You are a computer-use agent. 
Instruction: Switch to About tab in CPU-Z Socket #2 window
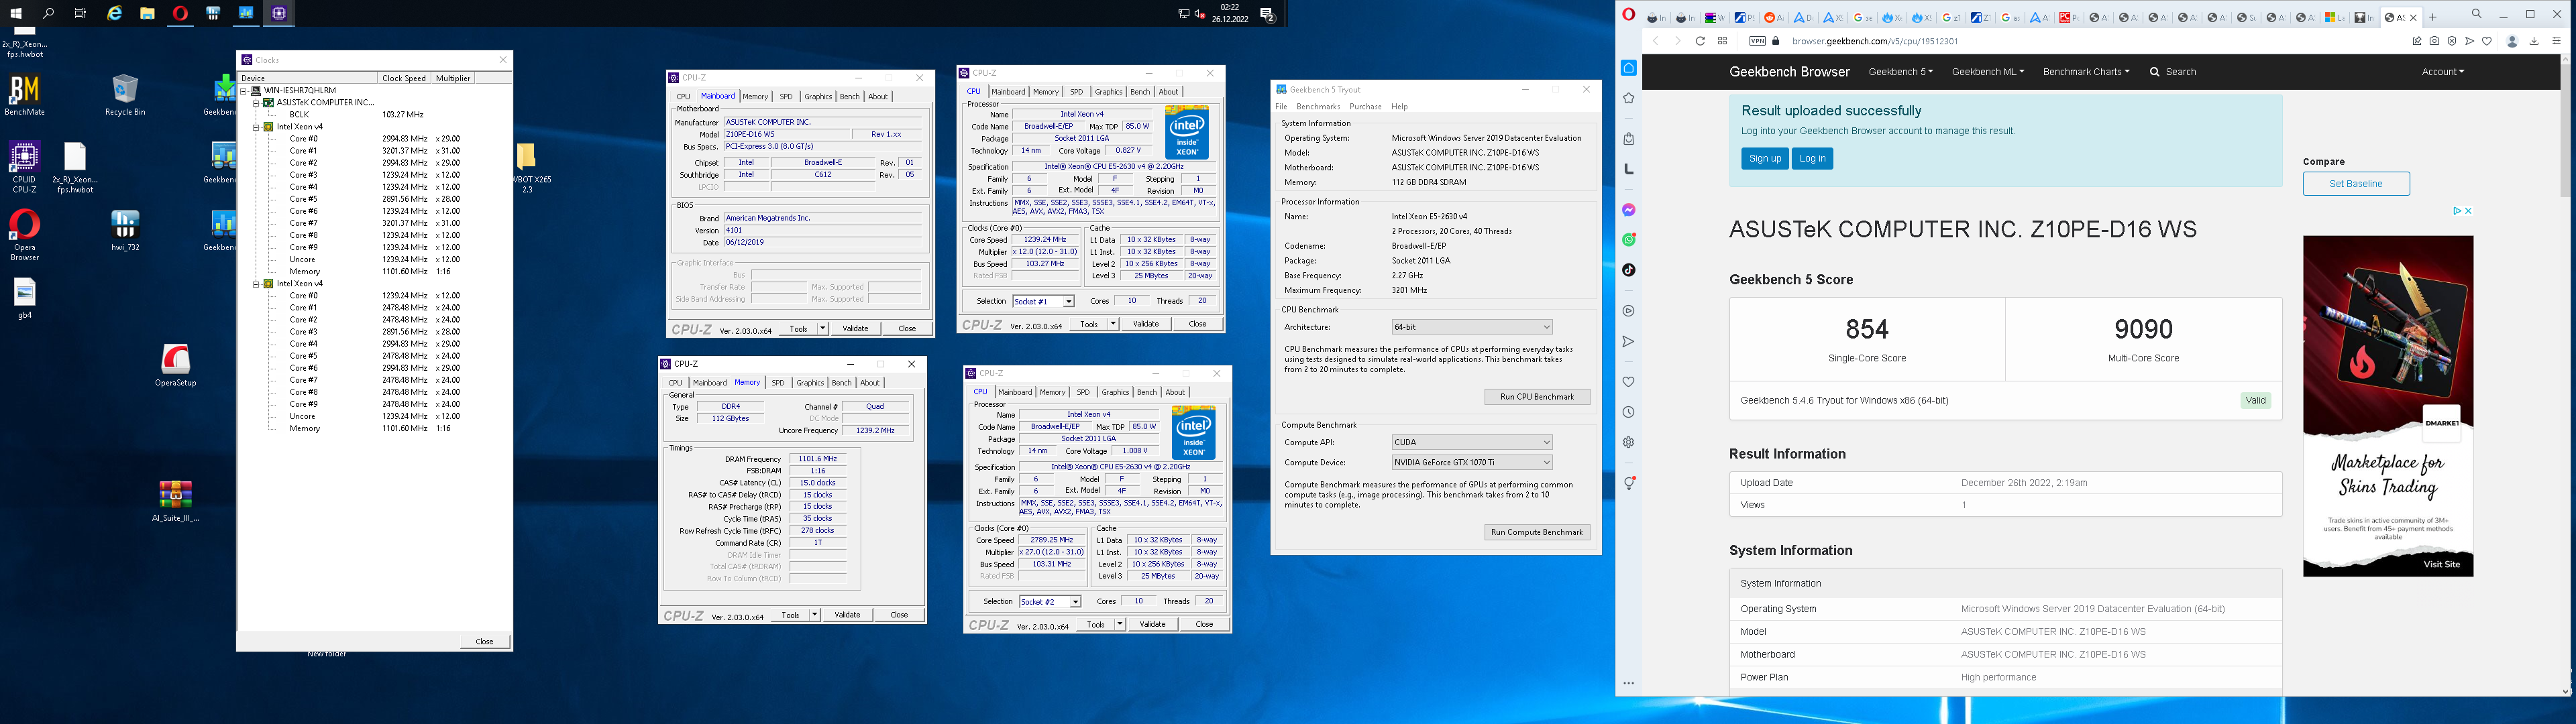tap(1175, 392)
